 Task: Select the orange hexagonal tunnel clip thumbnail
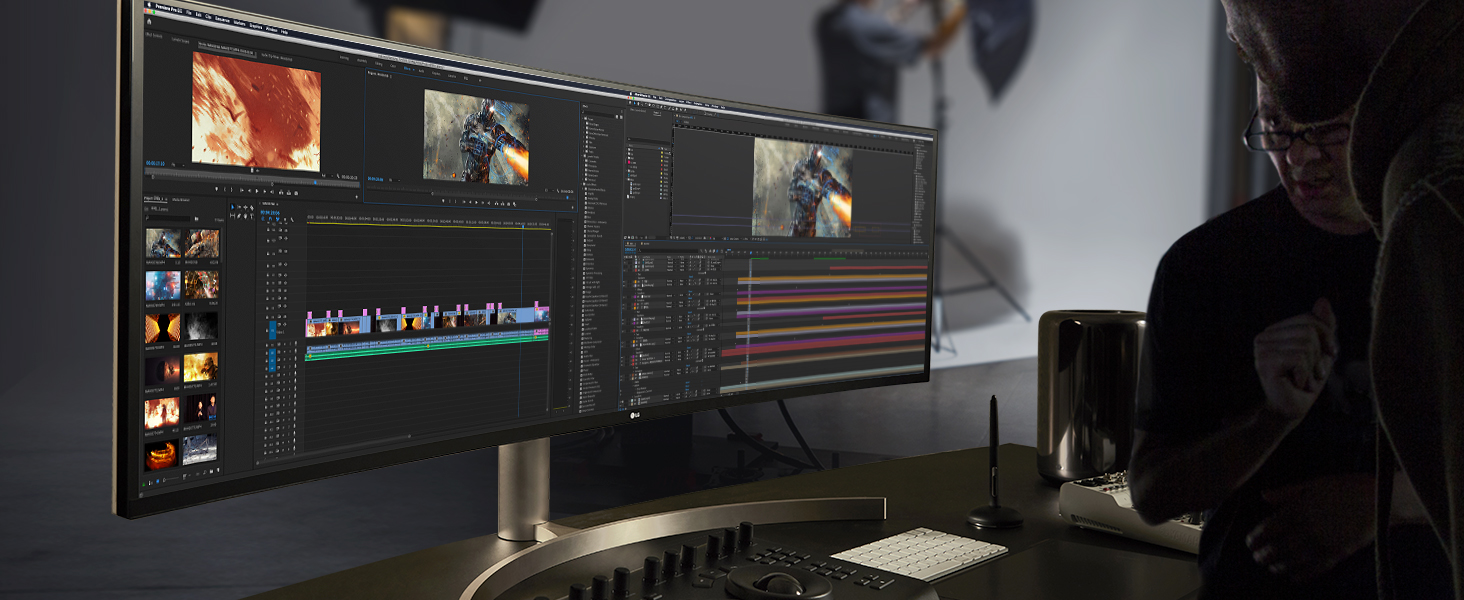click(x=162, y=328)
